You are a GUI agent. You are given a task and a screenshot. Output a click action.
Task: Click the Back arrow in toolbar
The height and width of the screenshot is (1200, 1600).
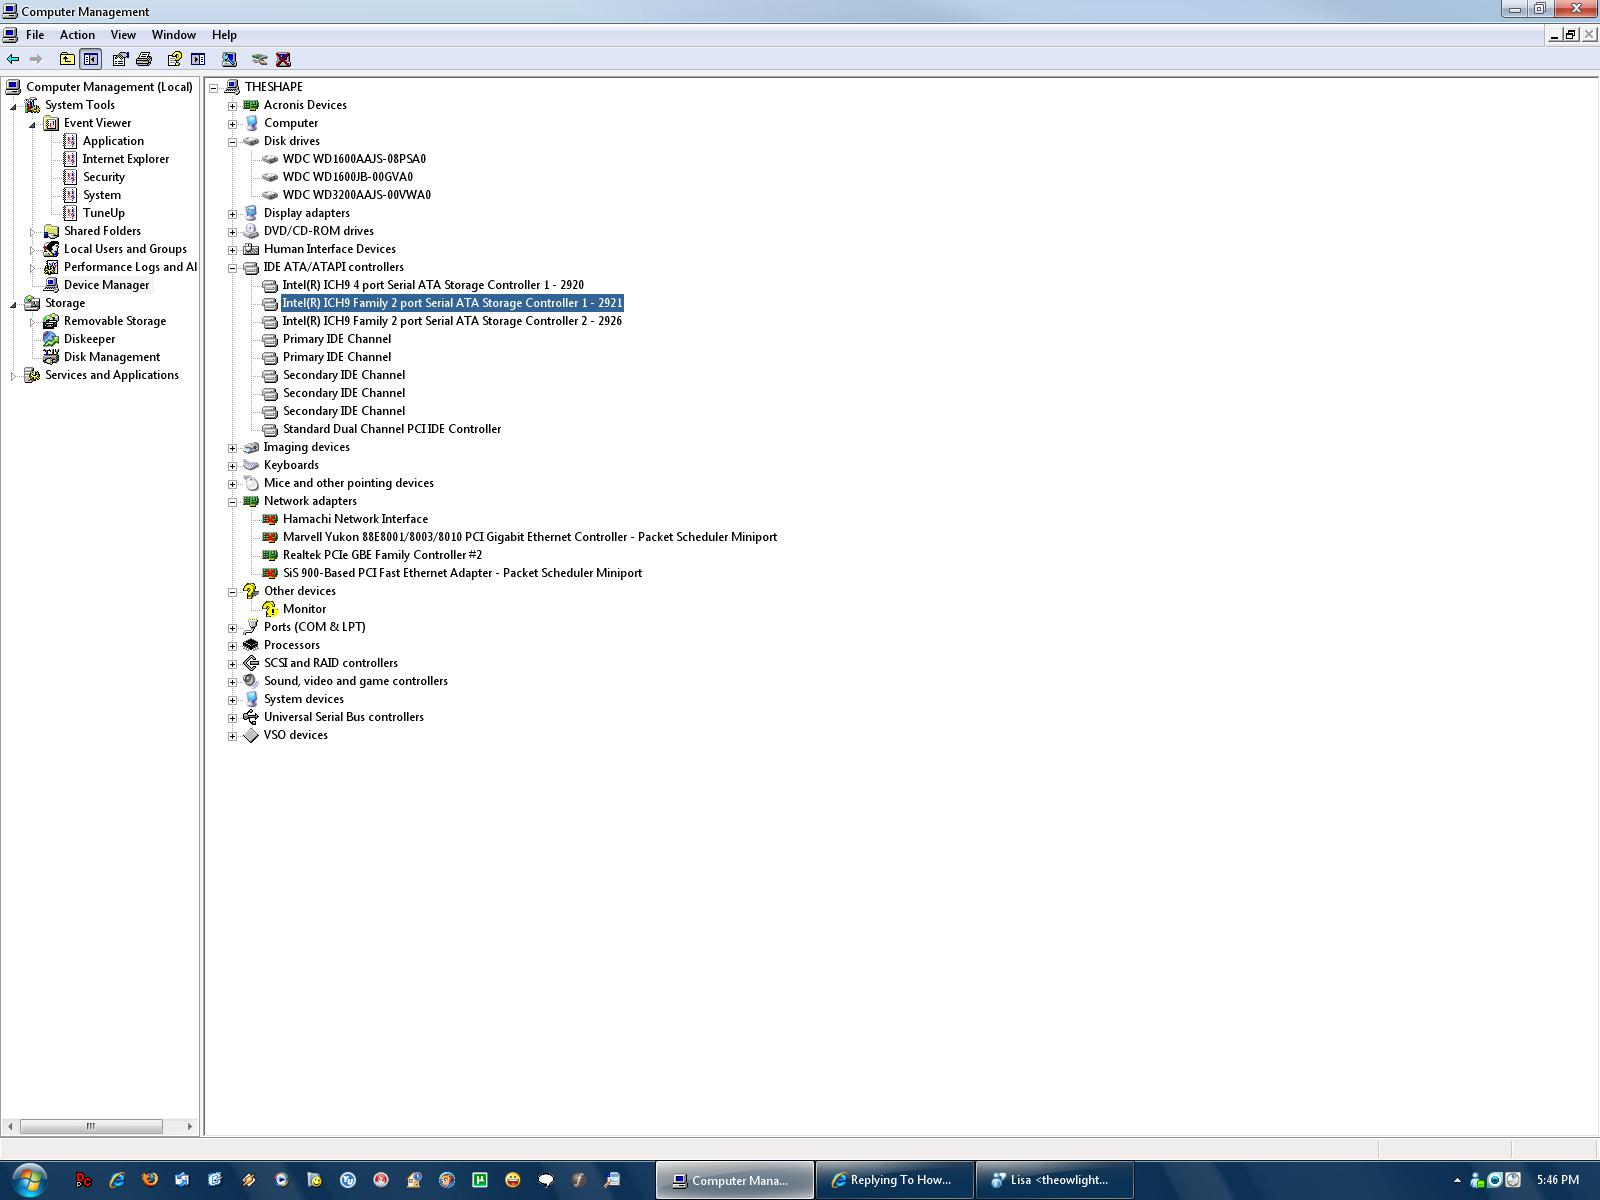click(x=13, y=59)
